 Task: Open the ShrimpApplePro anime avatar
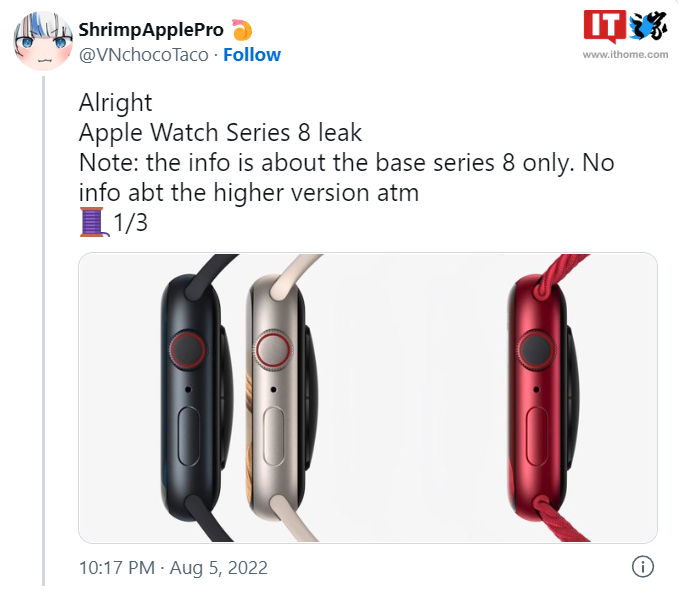pyautogui.click(x=43, y=42)
